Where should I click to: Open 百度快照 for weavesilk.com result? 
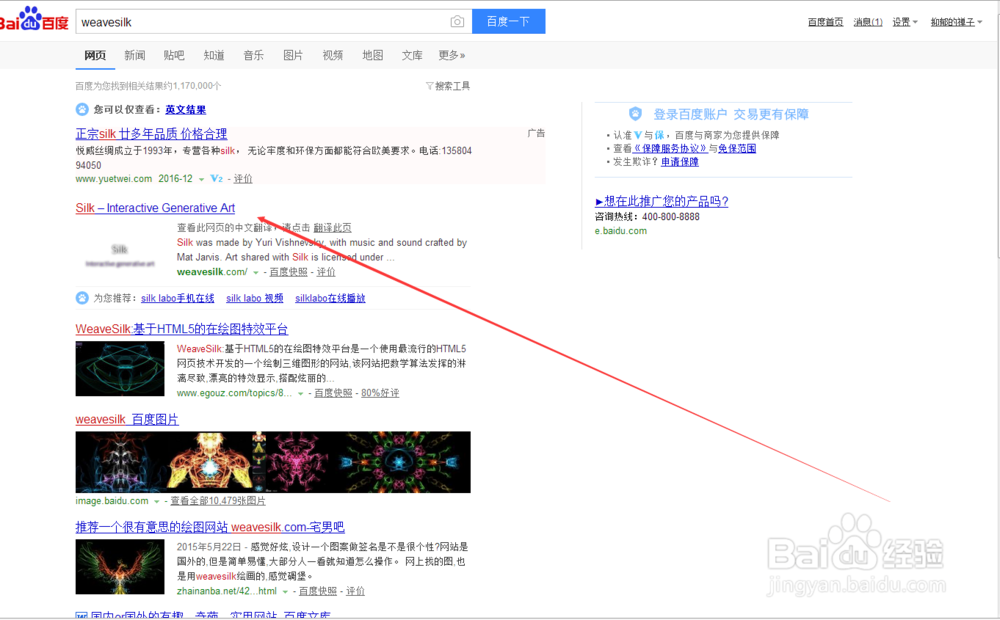point(288,272)
